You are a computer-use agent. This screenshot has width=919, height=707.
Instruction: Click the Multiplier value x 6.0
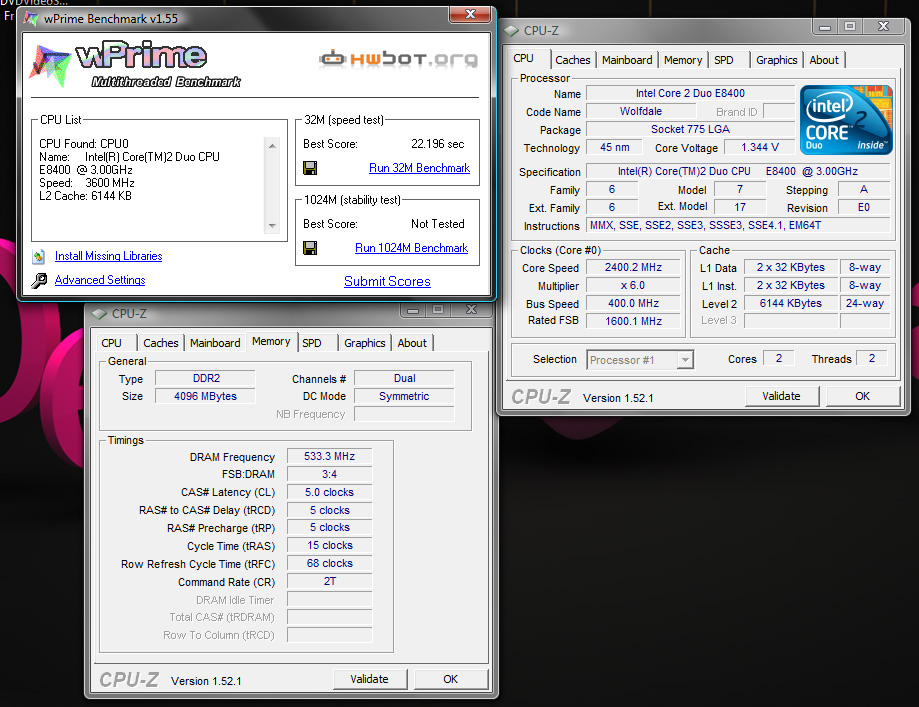633,285
